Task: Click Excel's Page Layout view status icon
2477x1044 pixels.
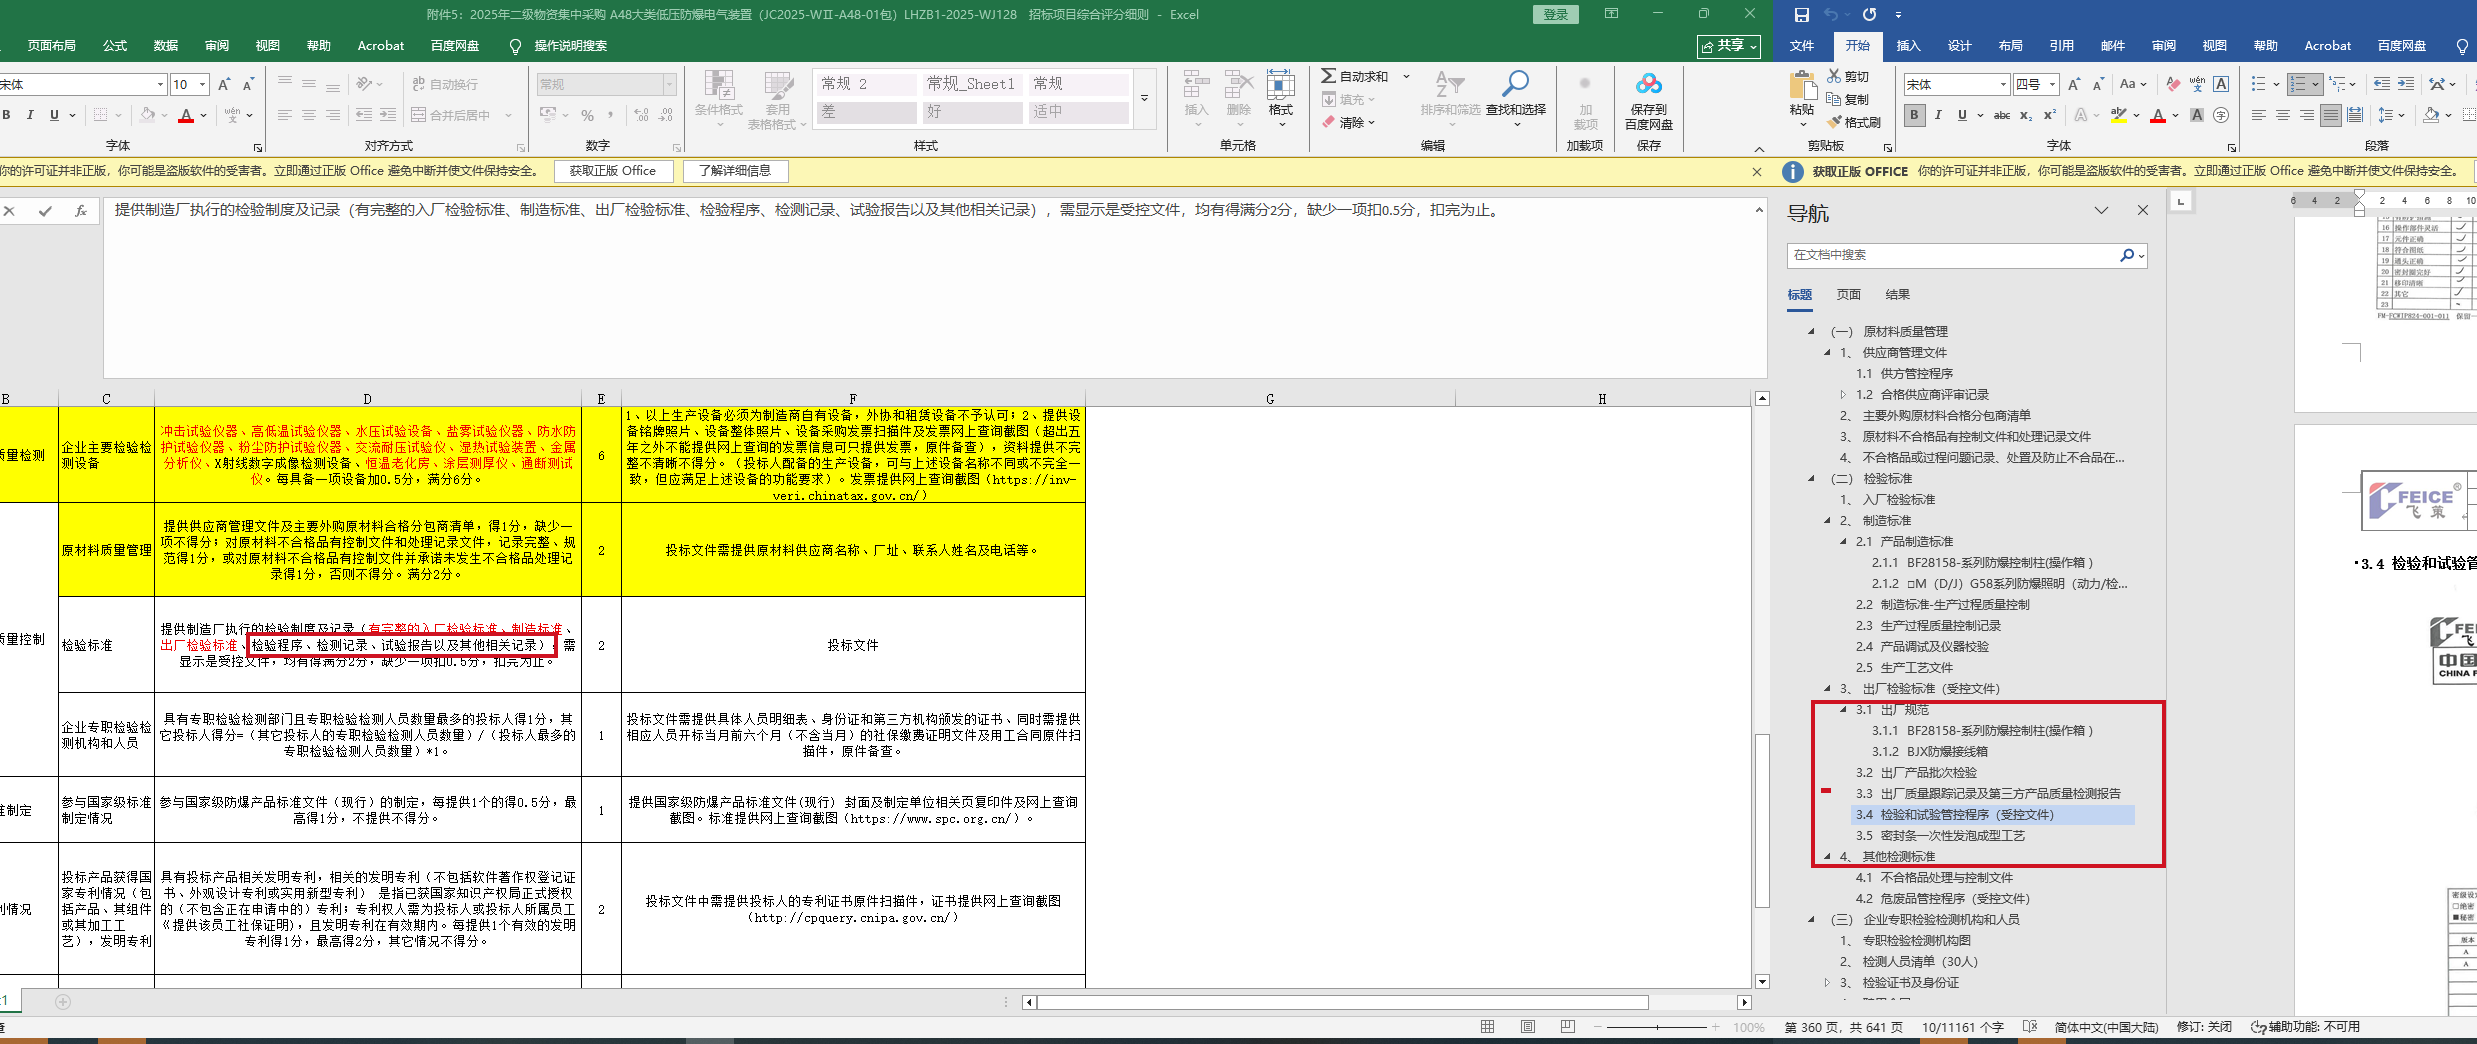Action: [1528, 1027]
